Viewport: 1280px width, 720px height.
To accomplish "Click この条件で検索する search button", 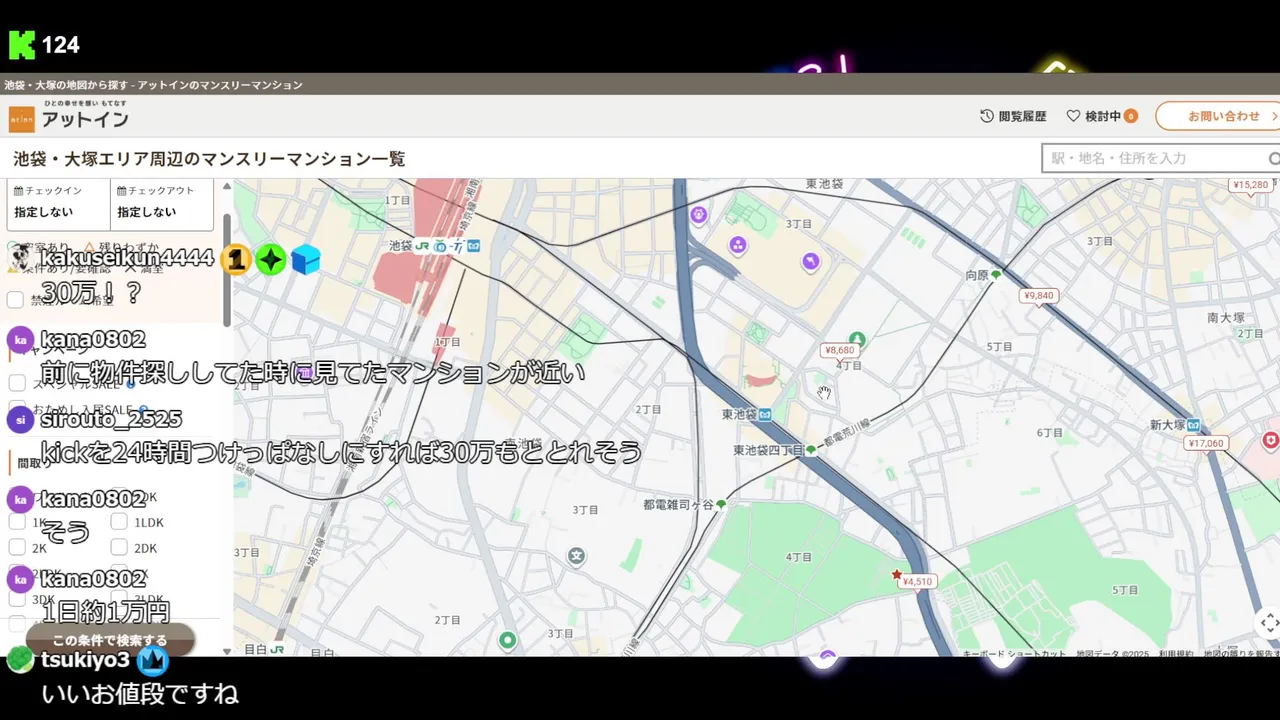I will click(110, 640).
